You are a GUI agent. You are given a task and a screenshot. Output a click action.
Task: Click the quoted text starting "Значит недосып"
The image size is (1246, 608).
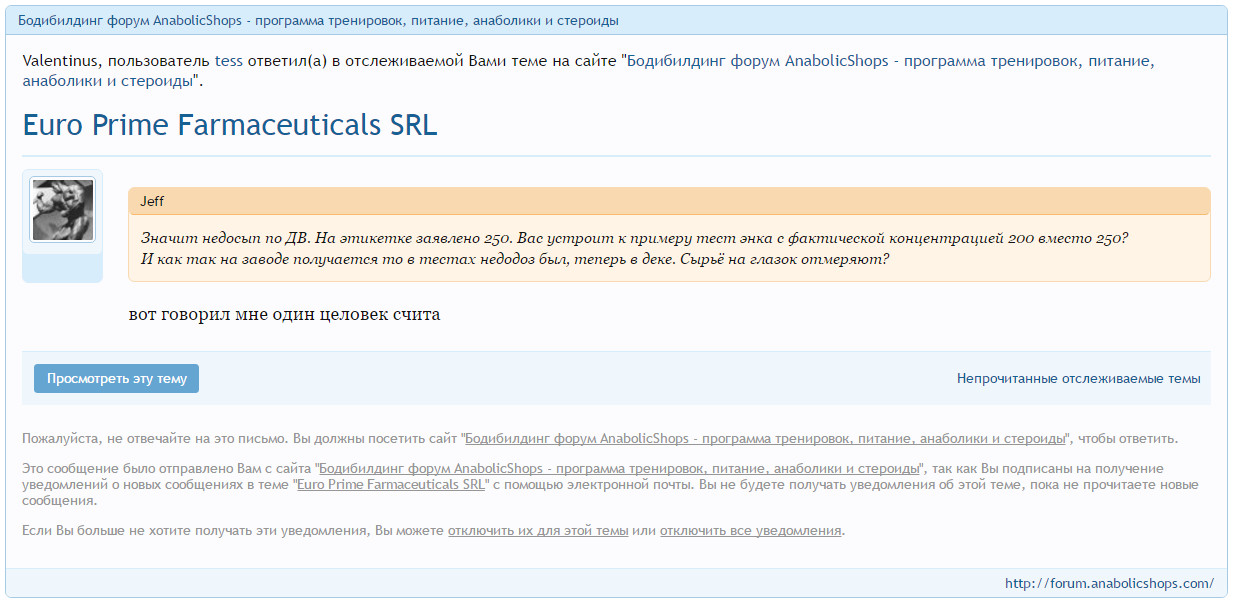[x=633, y=238]
